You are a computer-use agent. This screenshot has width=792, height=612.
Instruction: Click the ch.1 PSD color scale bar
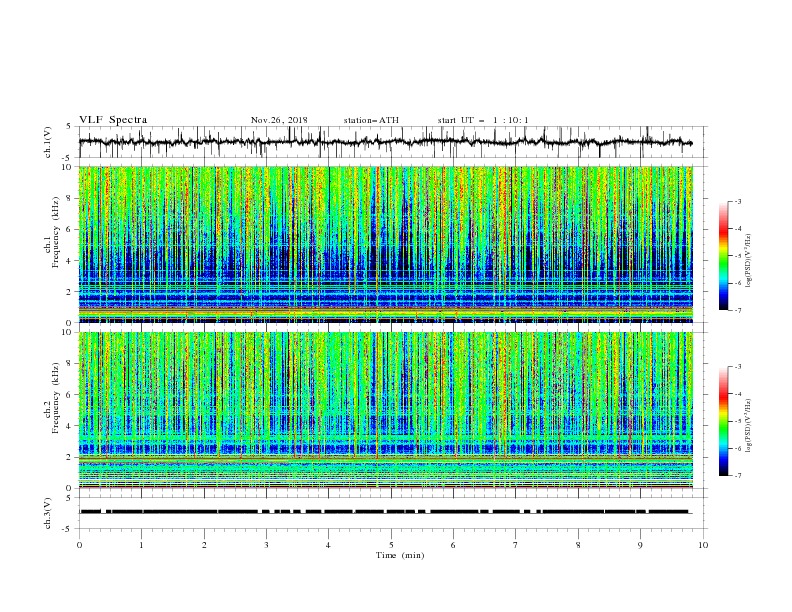coord(723,255)
